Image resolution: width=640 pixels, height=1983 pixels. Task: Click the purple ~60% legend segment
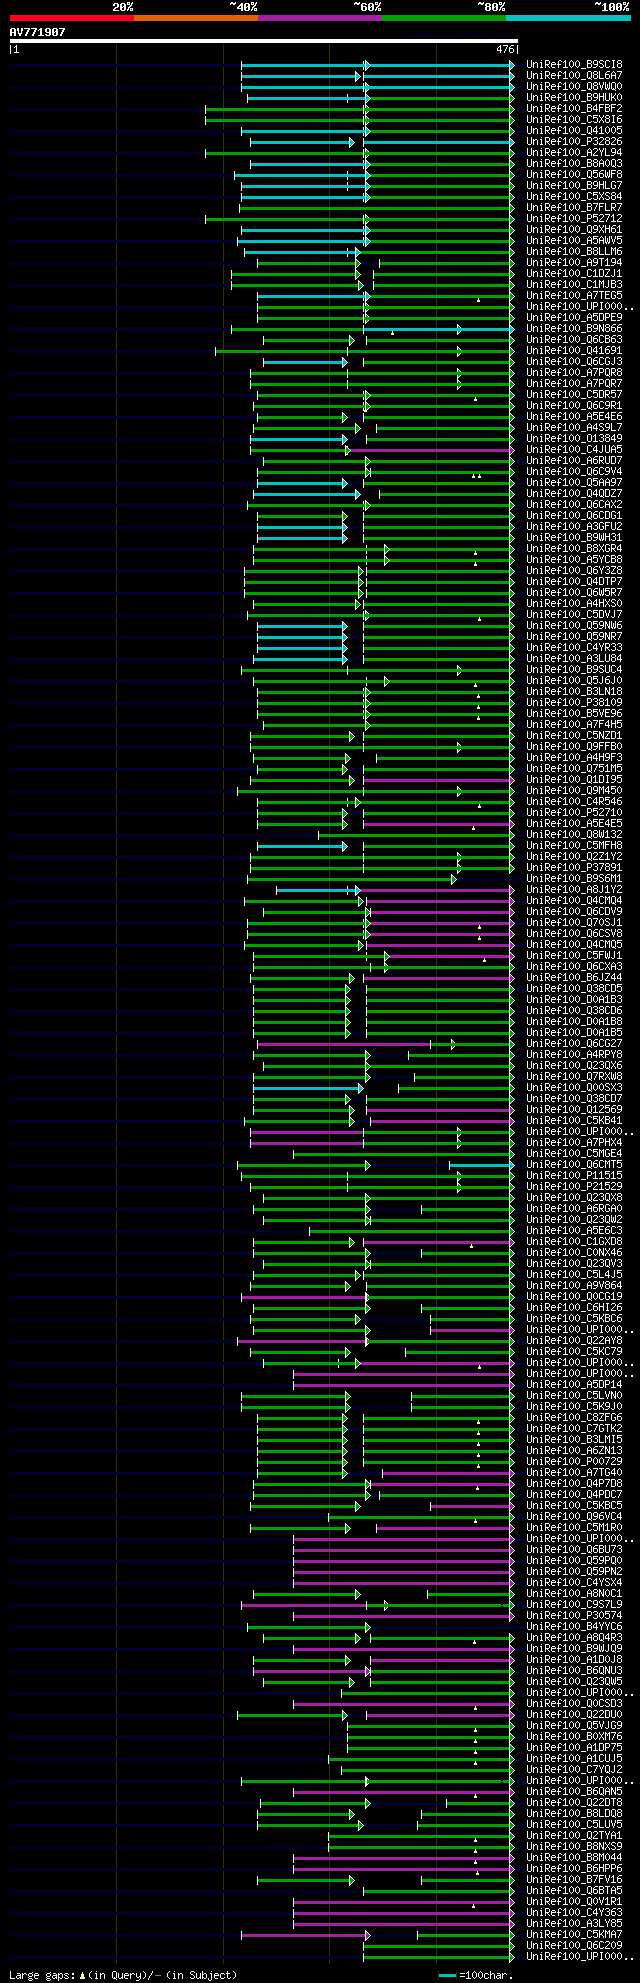pos(320,18)
